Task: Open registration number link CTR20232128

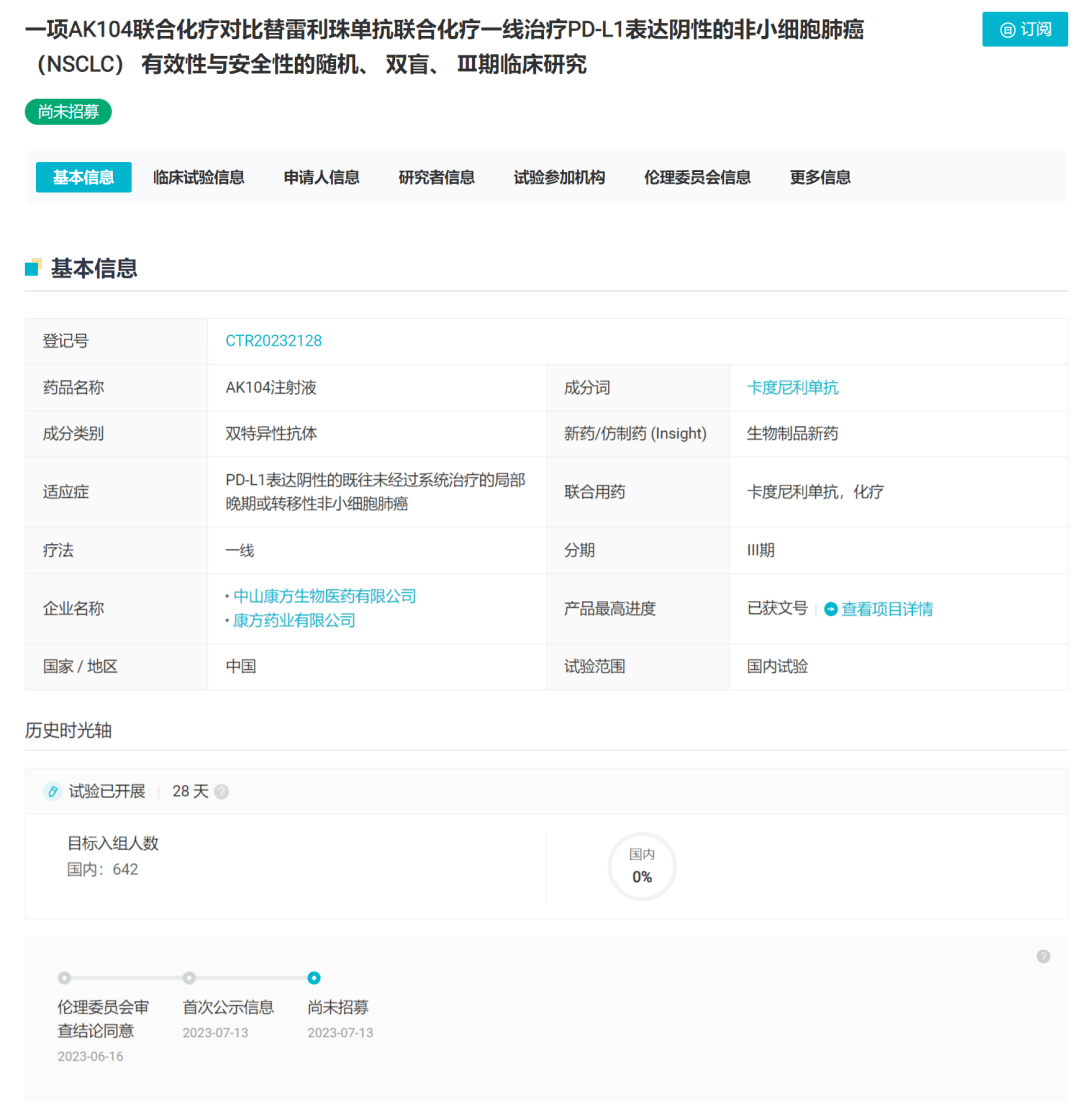Action: tap(272, 340)
